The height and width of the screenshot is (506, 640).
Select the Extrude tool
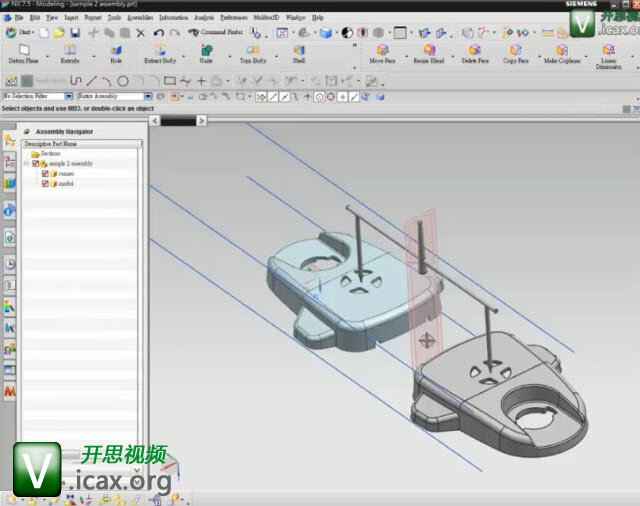point(70,53)
